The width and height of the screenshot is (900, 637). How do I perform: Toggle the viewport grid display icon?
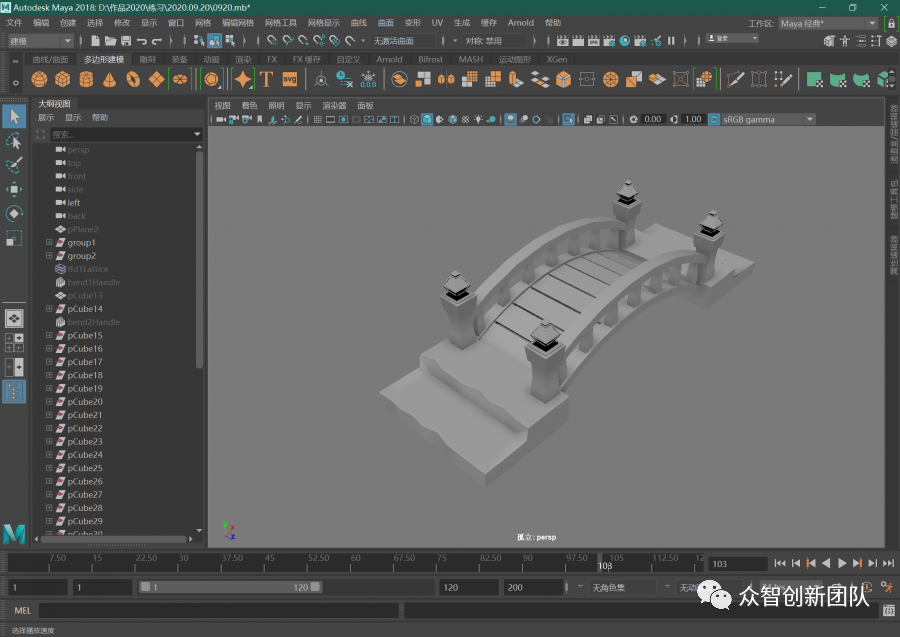click(x=318, y=119)
